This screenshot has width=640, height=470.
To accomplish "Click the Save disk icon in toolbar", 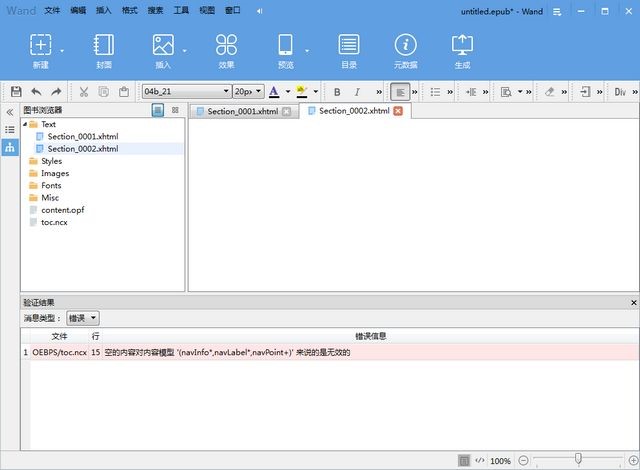I will tap(16, 91).
